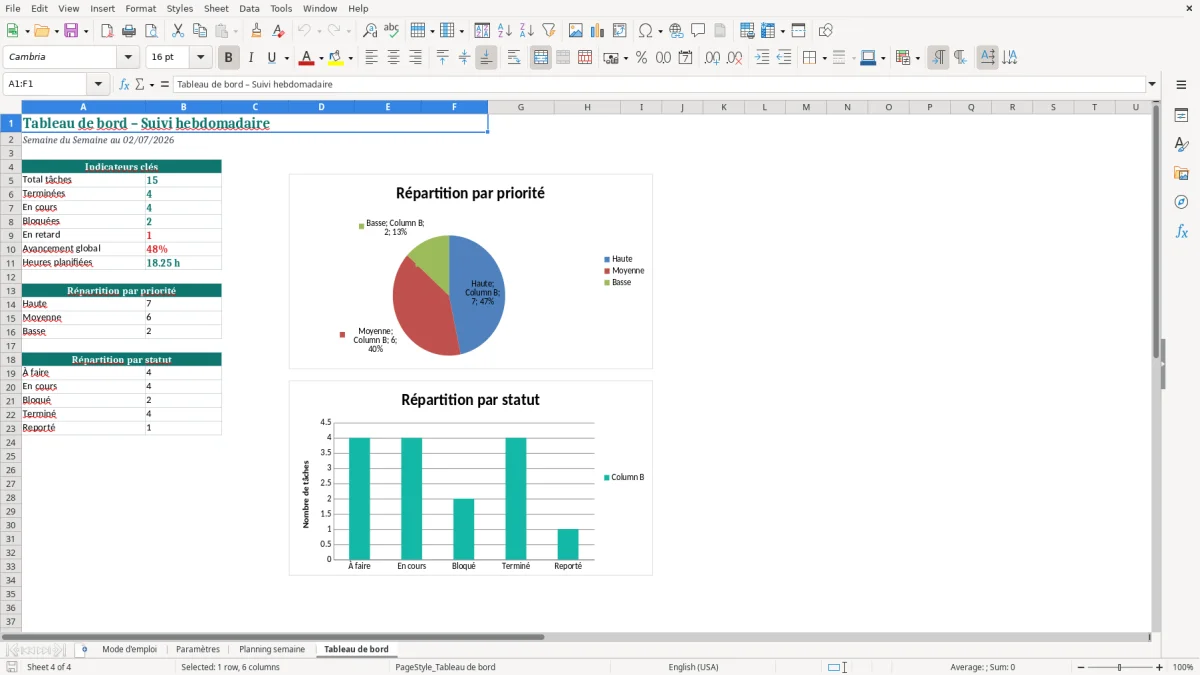
Task: Open the background color dropdown arrow
Action: click(x=350, y=59)
